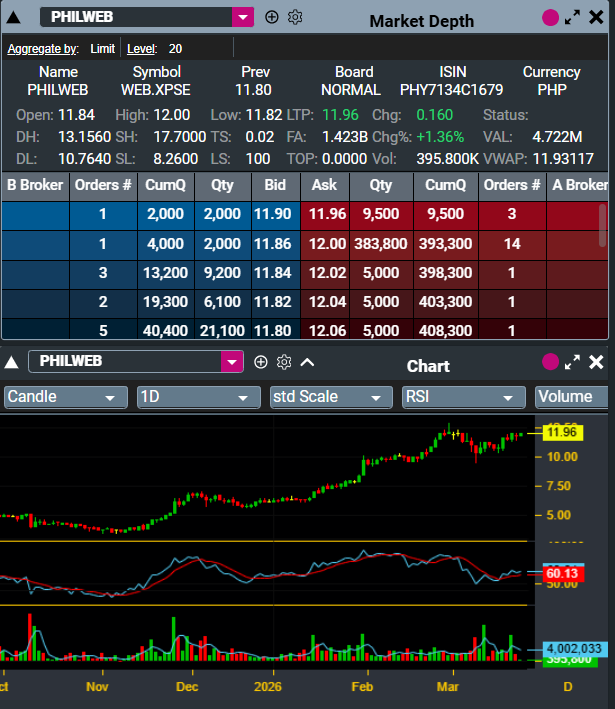Click the ISIN value PHY7134C1679
Image resolution: width=615 pixels, height=709 pixels.
(451, 90)
